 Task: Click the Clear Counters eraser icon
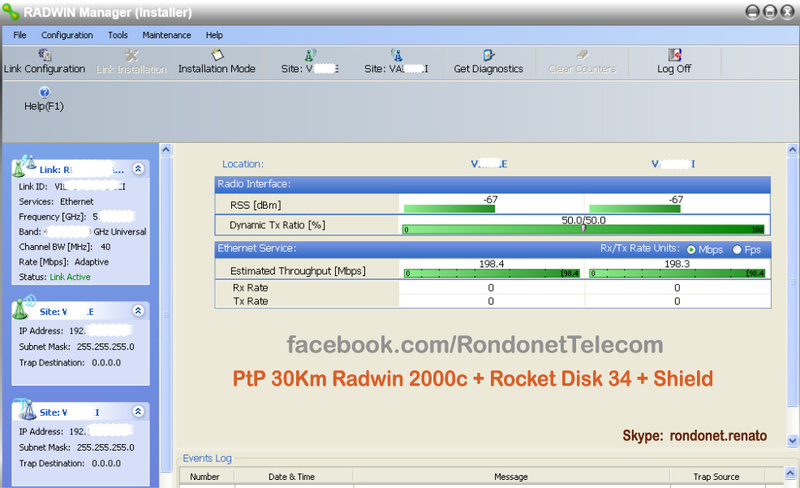(x=582, y=54)
